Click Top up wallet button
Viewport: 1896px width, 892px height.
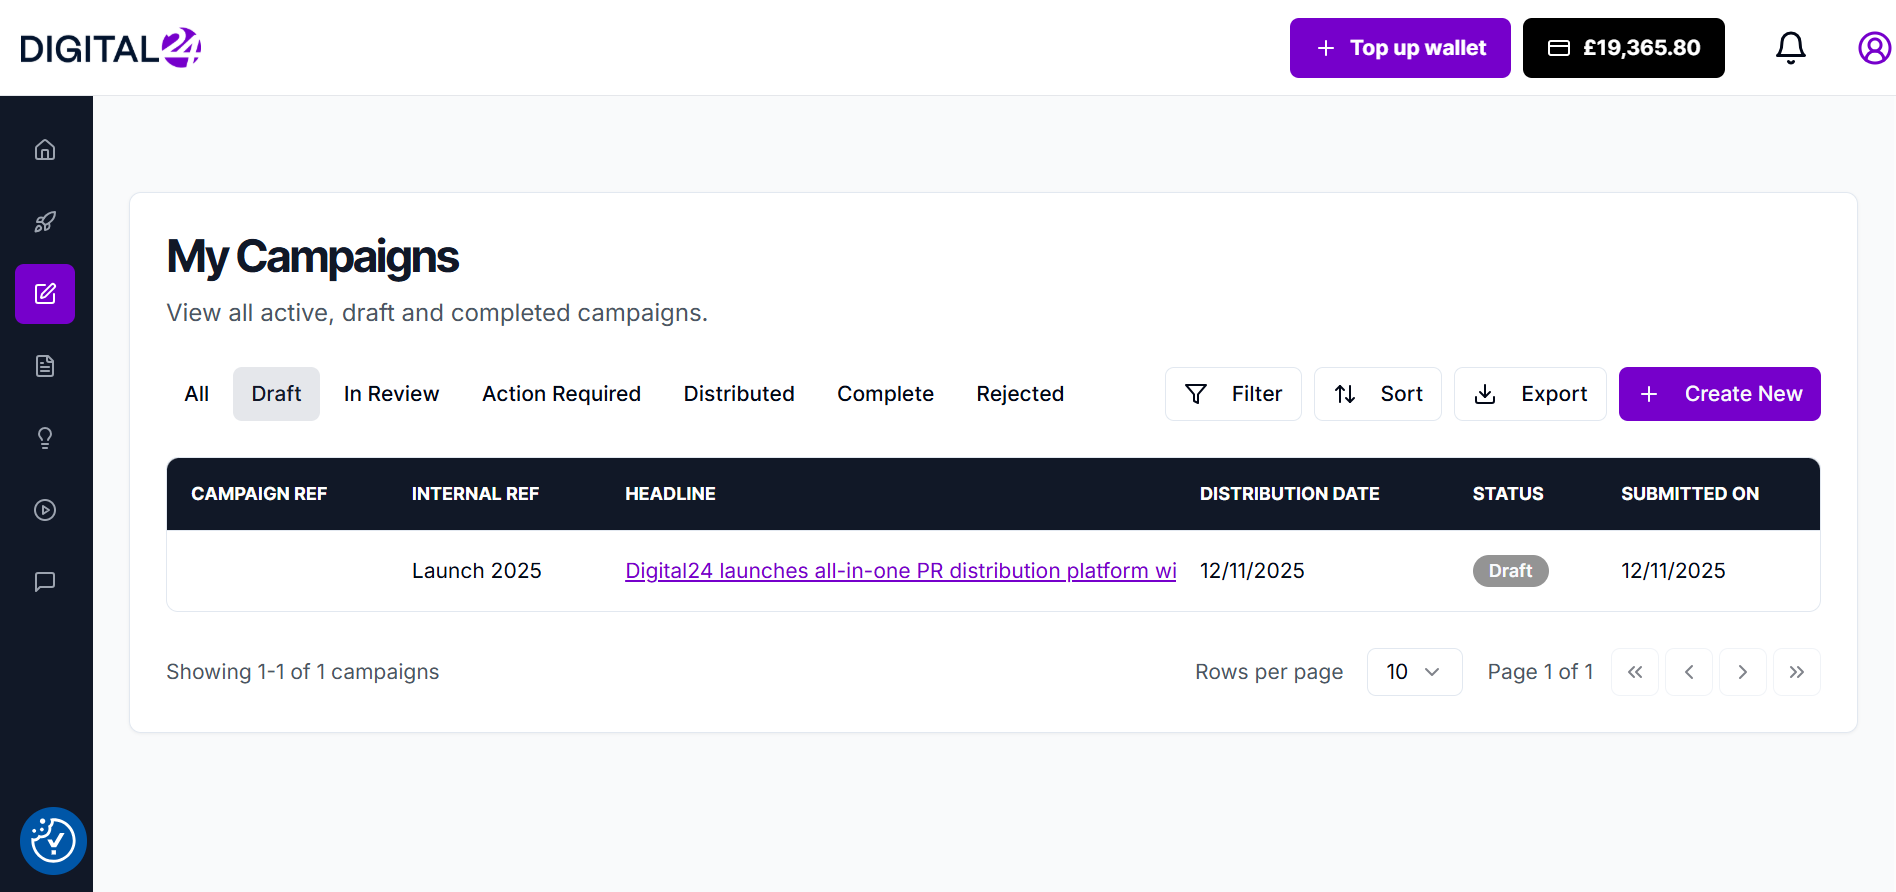1400,48
